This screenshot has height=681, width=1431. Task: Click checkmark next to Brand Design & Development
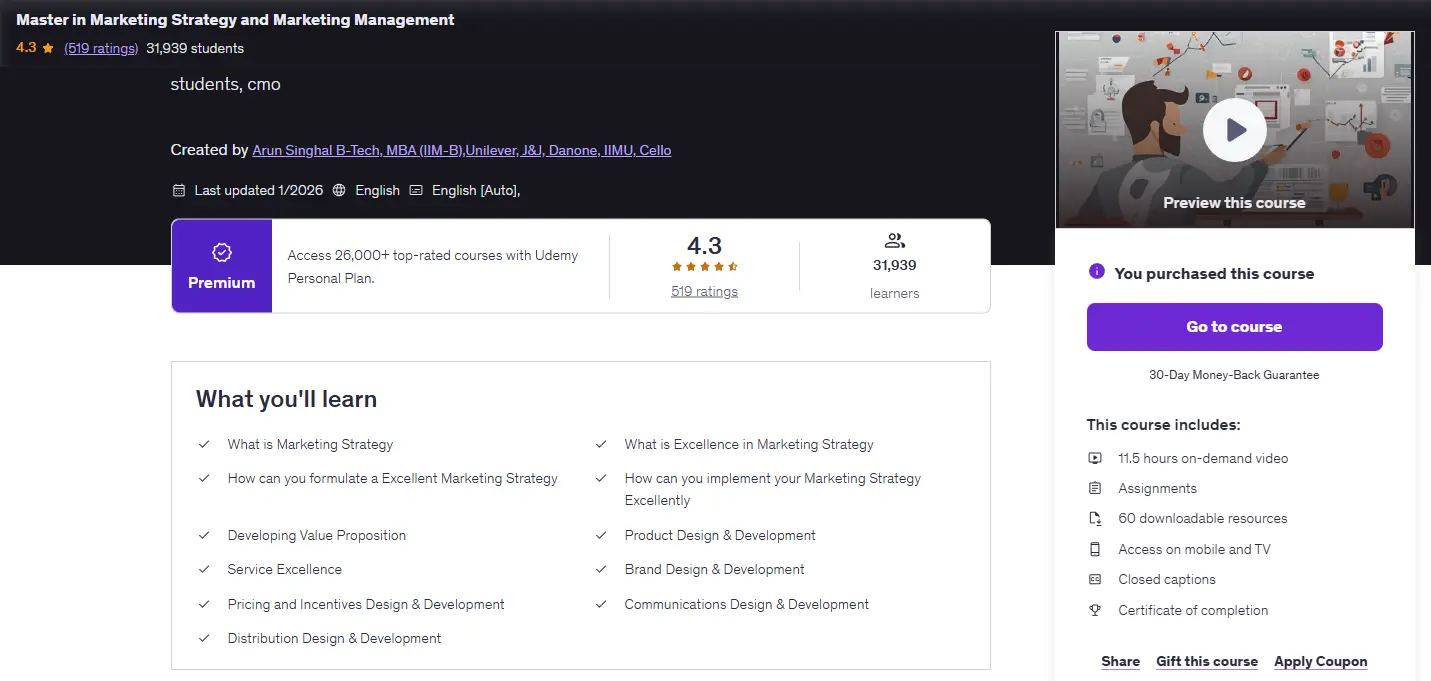point(601,569)
